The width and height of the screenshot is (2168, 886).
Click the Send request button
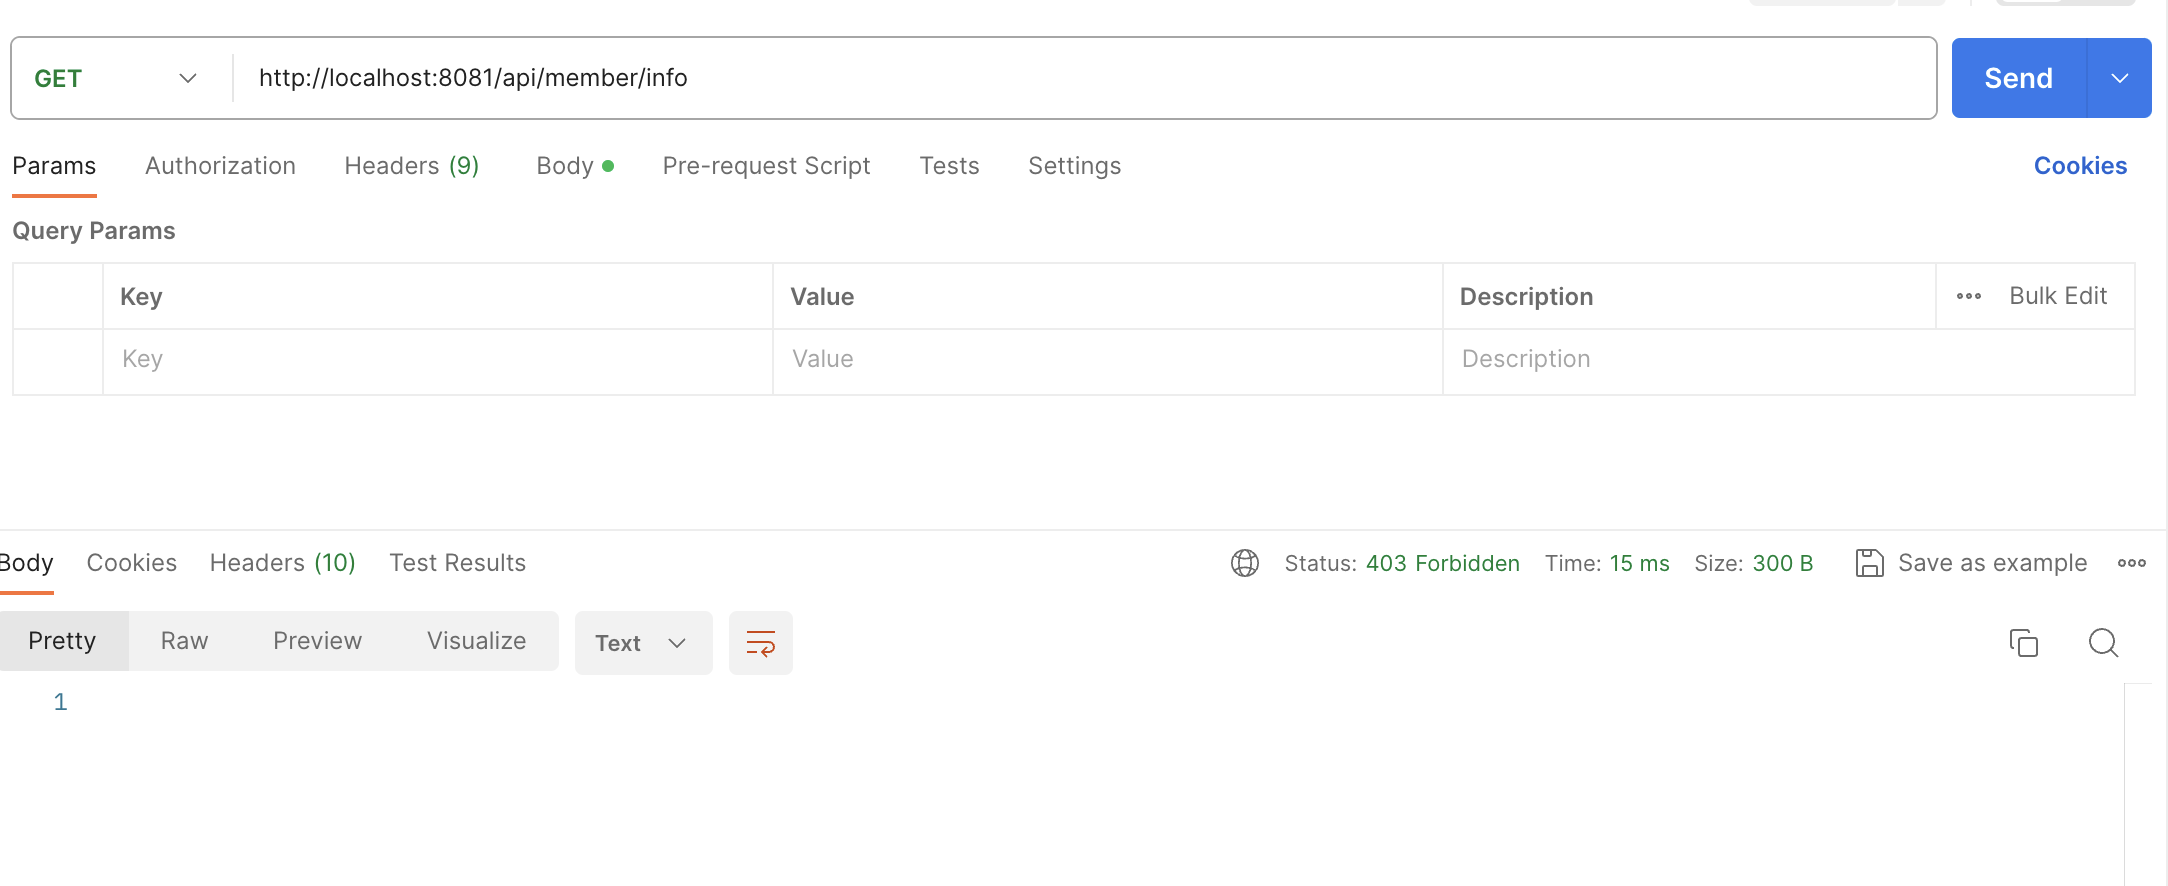[2019, 78]
